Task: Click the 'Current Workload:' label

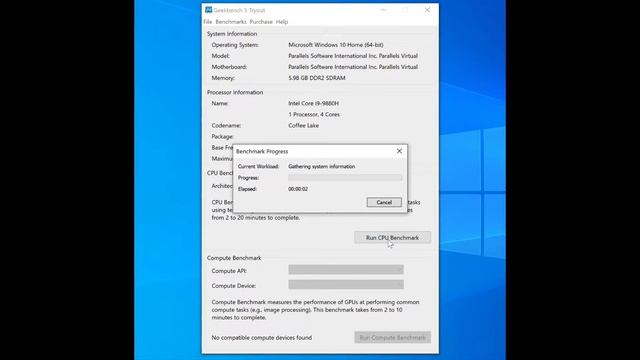Action: pos(258,167)
